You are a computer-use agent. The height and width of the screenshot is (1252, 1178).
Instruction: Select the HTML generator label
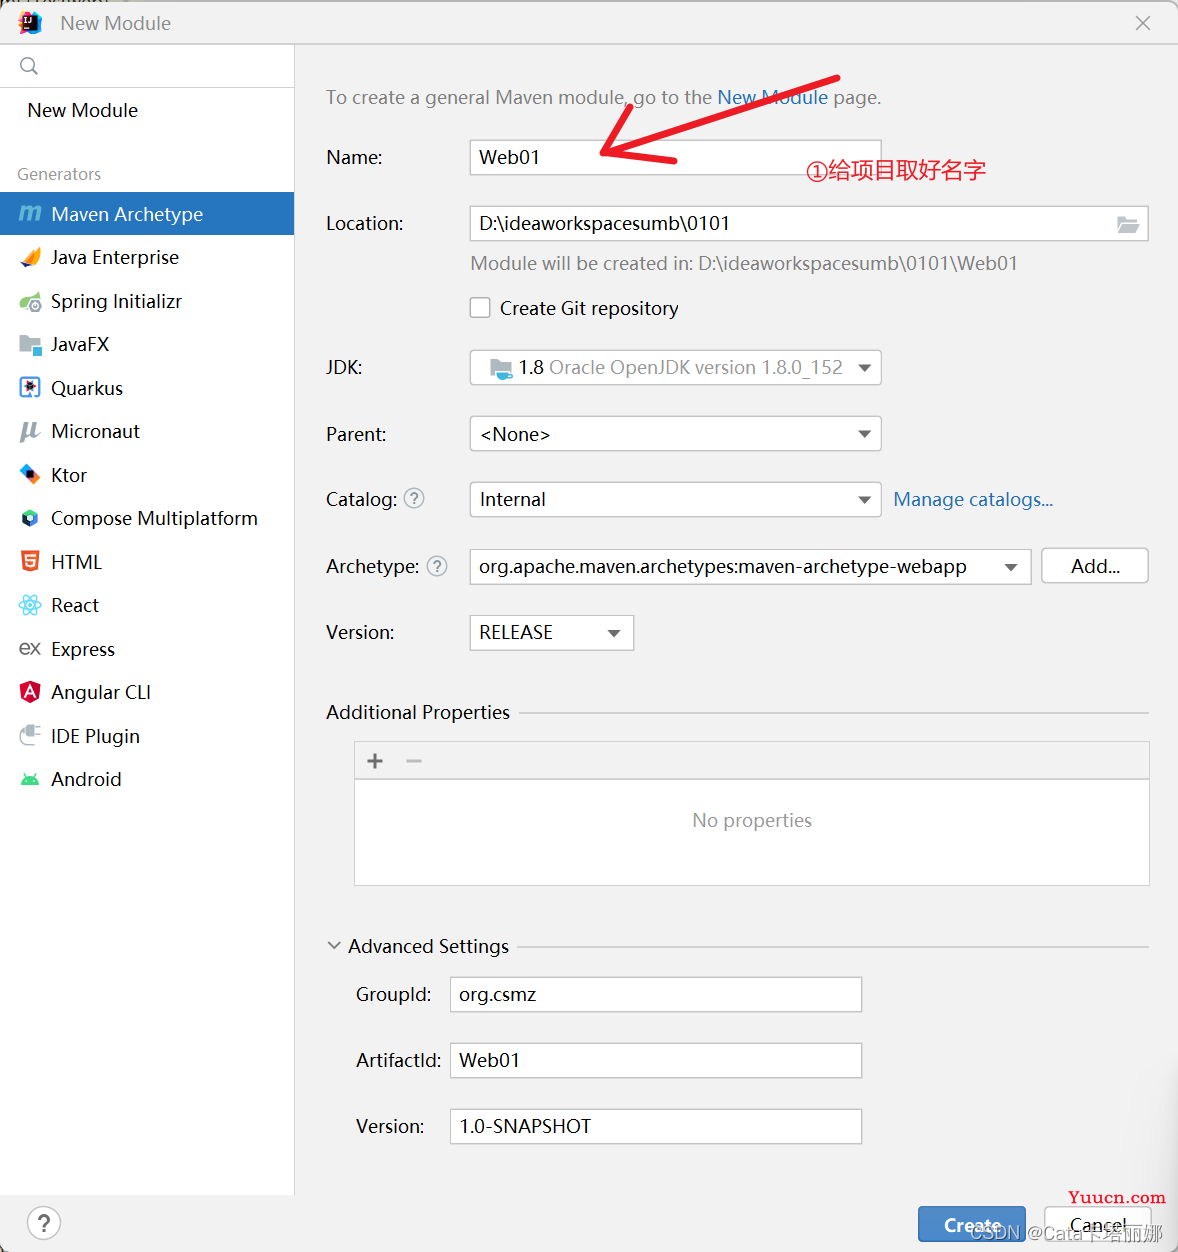click(76, 562)
